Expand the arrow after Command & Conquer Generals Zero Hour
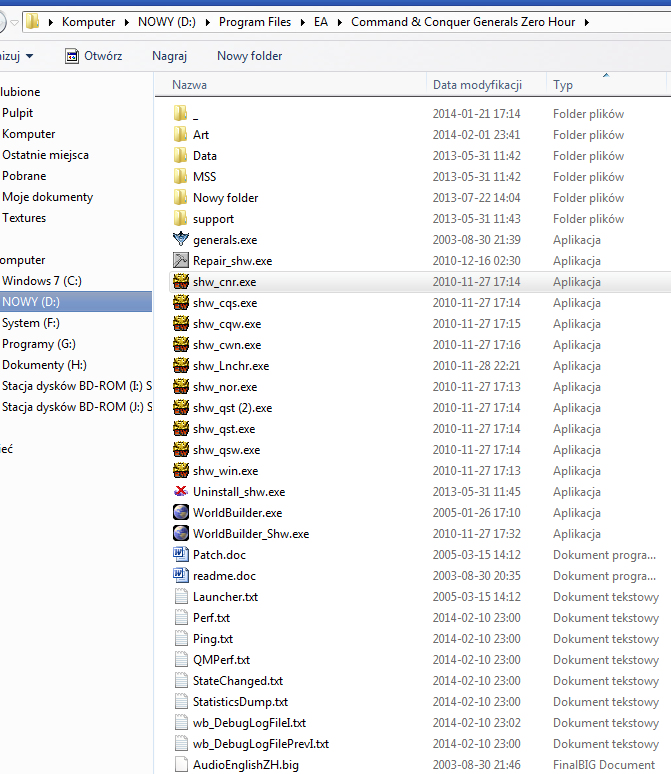Screen dimensions: 671x774 (586, 21)
